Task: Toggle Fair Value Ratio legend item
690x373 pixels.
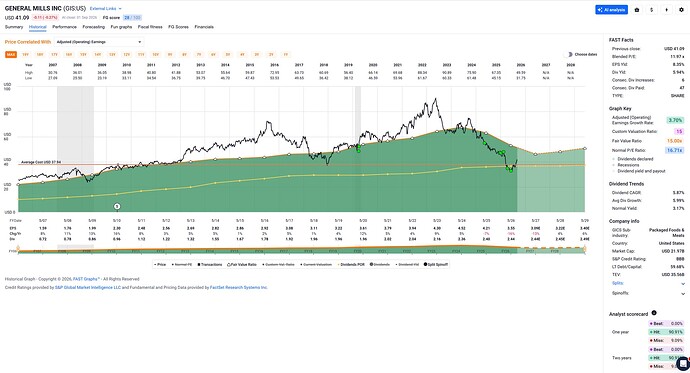Action: [x=242, y=265]
